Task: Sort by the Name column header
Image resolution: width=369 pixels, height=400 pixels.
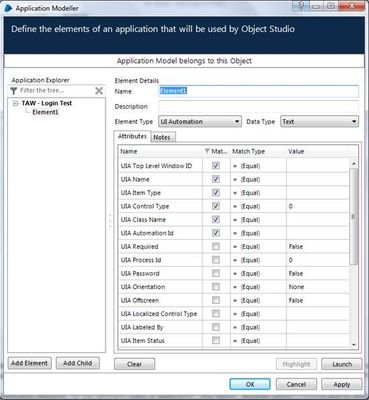Action: pos(160,151)
